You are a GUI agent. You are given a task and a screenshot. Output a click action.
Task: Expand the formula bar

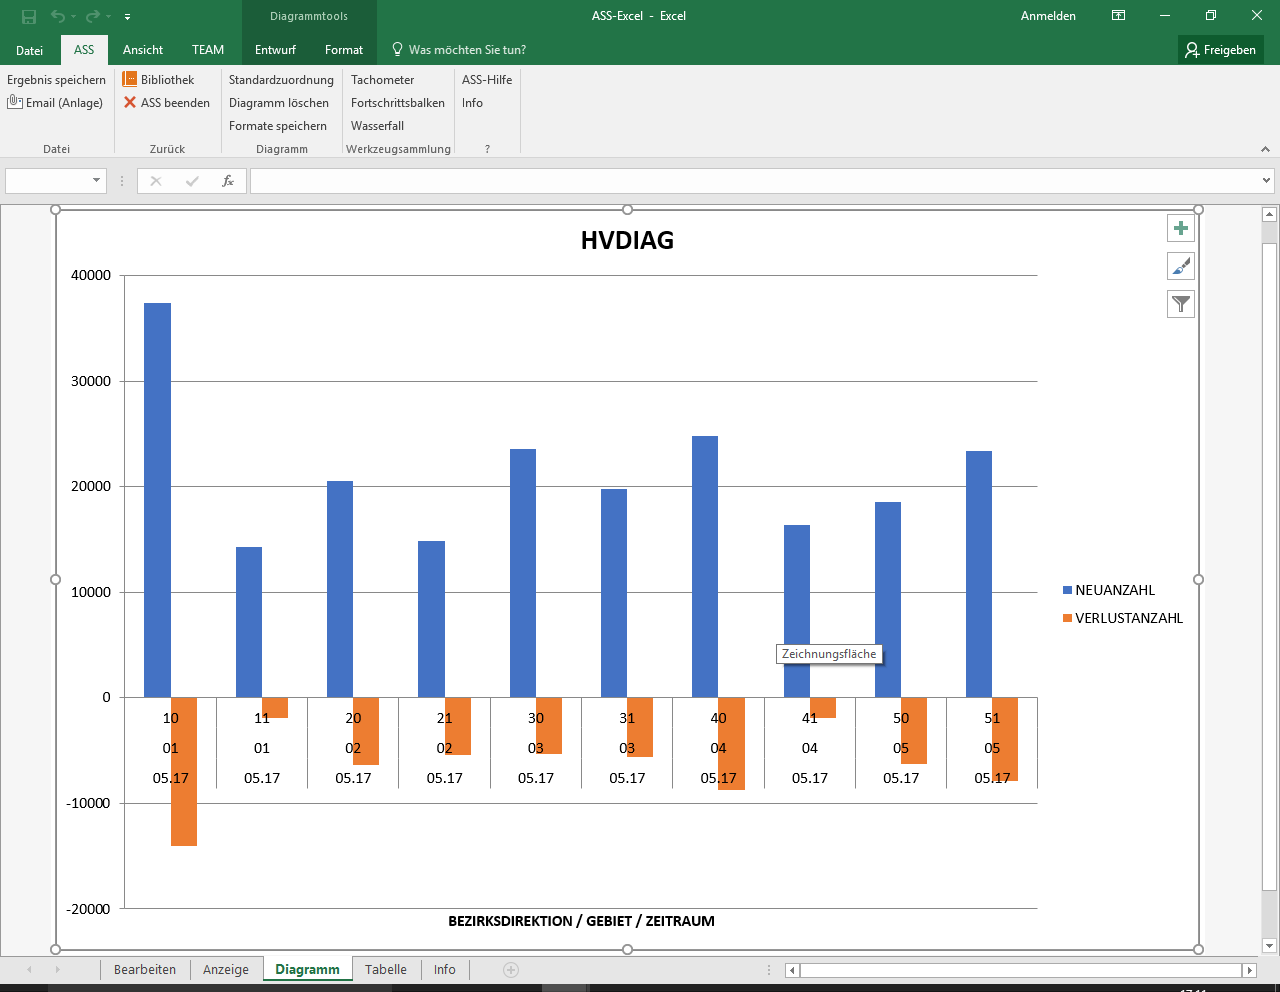click(x=1266, y=181)
